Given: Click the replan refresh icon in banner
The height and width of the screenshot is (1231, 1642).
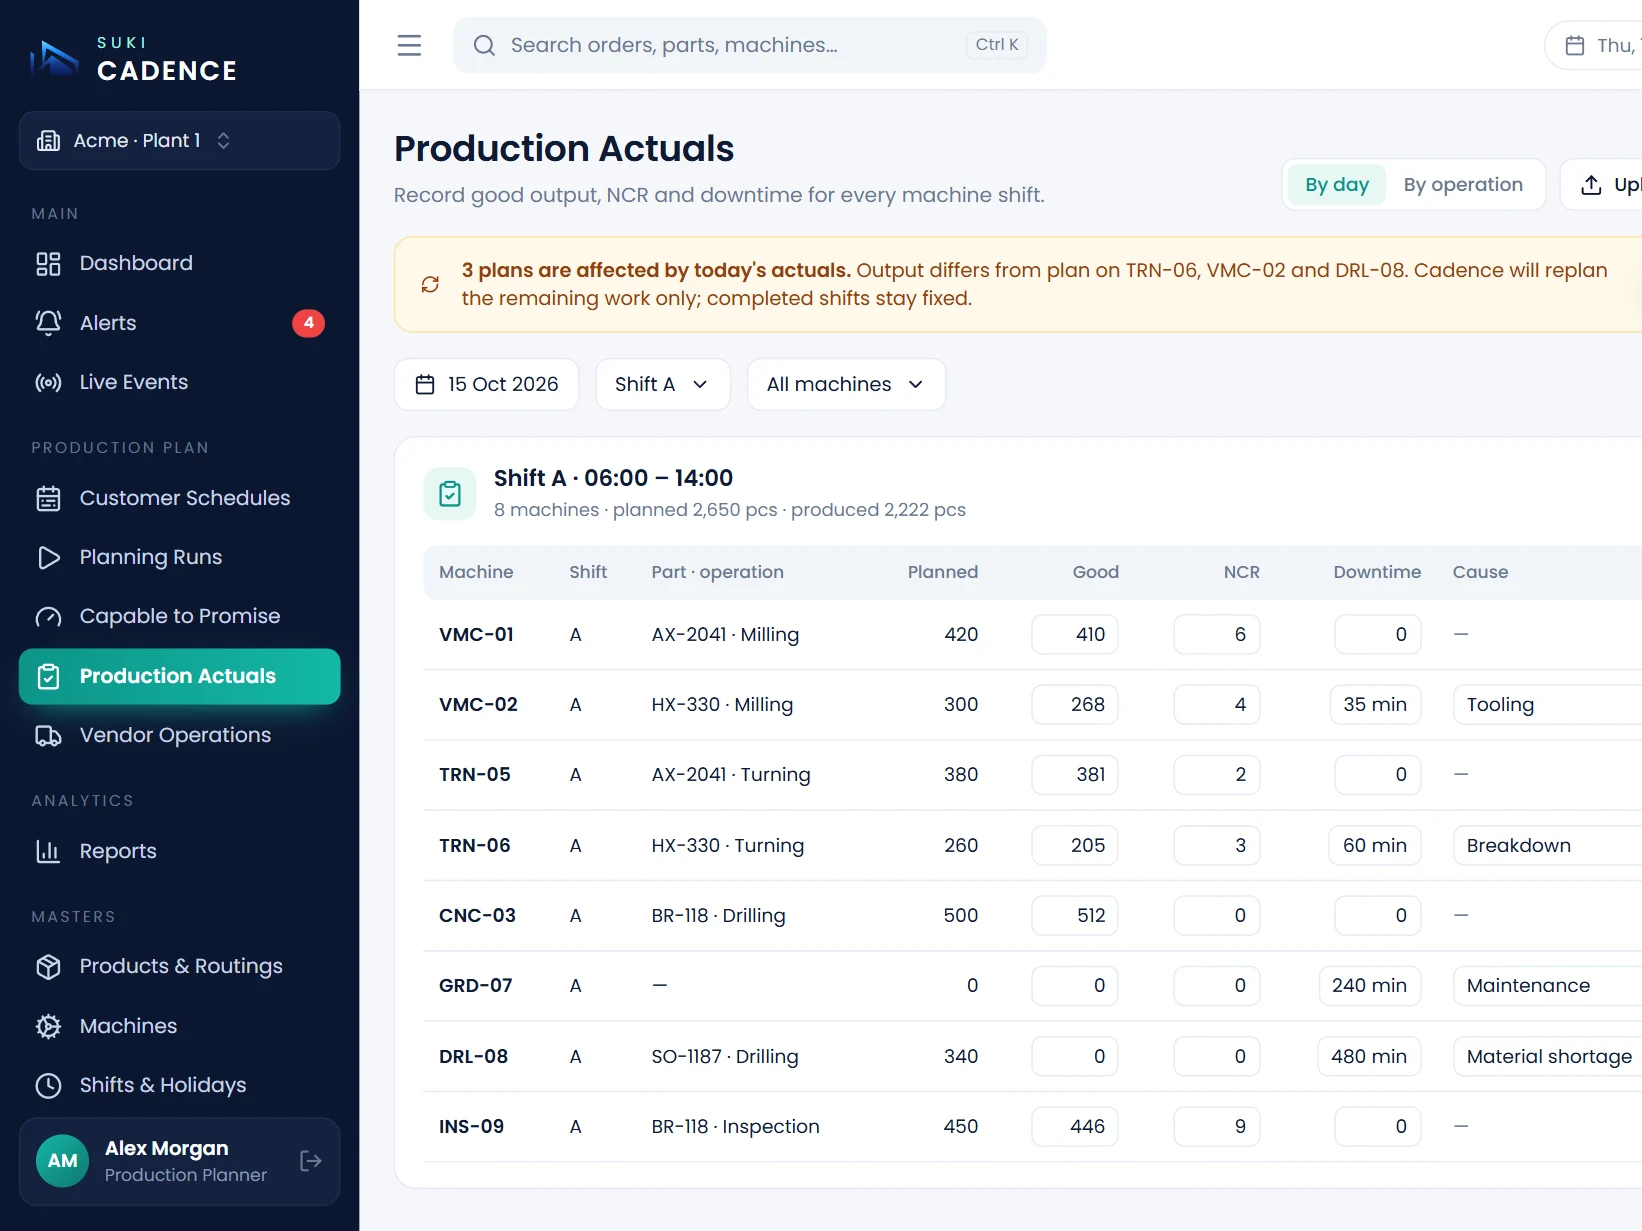Looking at the screenshot, I should pyautogui.click(x=430, y=284).
